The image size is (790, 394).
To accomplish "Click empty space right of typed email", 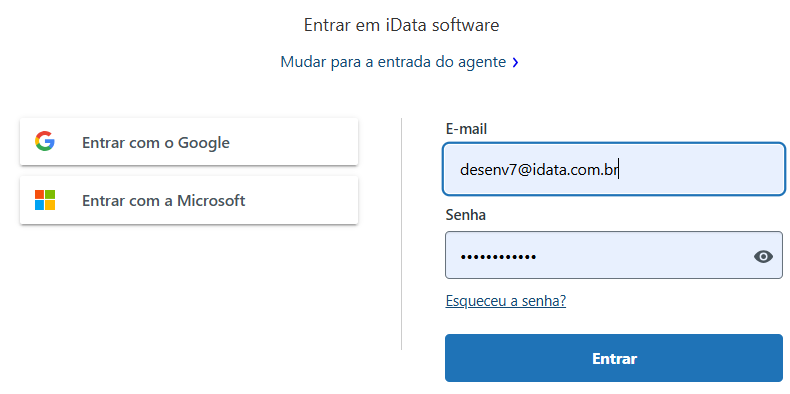I will [x=700, y=170].
